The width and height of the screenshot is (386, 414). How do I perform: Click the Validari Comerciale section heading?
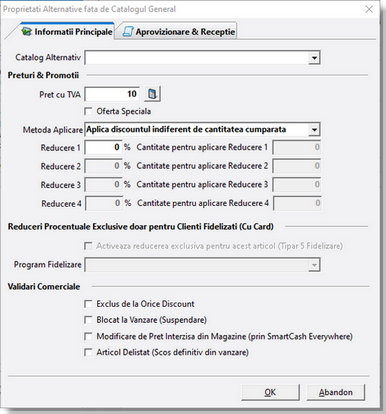tap(44, 287)
